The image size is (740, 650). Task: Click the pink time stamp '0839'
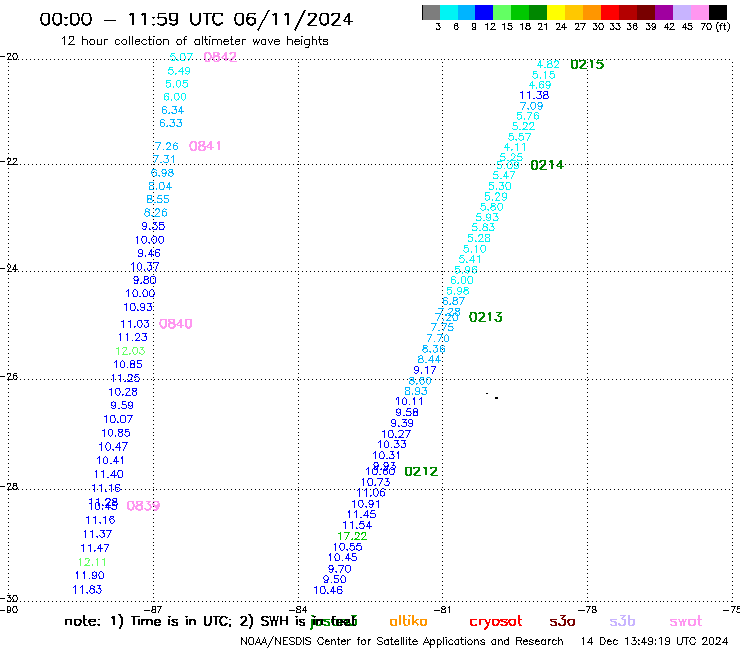(143, 506)
